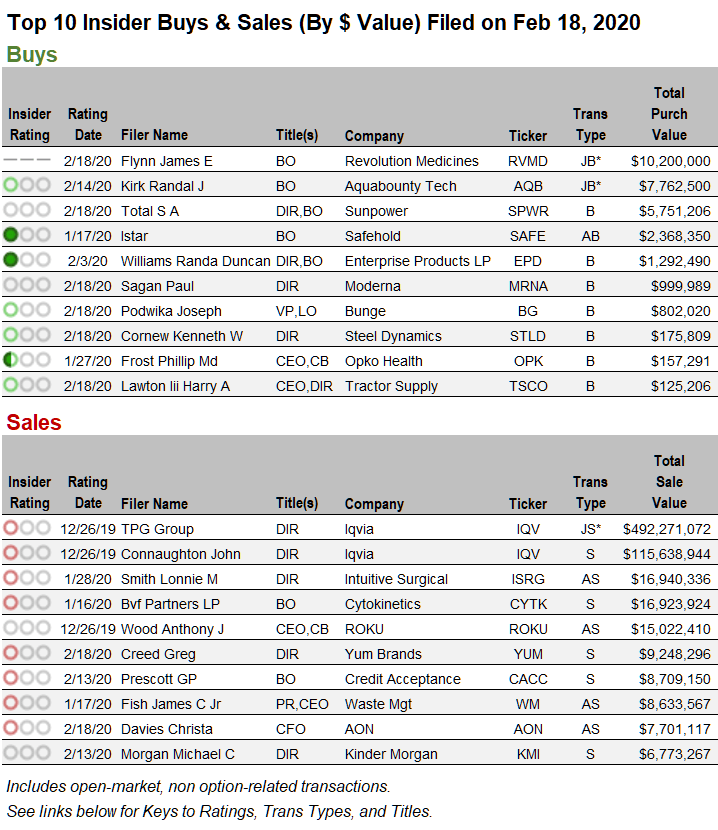The width and height of the screenshot is (718, 830).
Task: Click the red rating icon for TPG Group
Action: [27, 529]
